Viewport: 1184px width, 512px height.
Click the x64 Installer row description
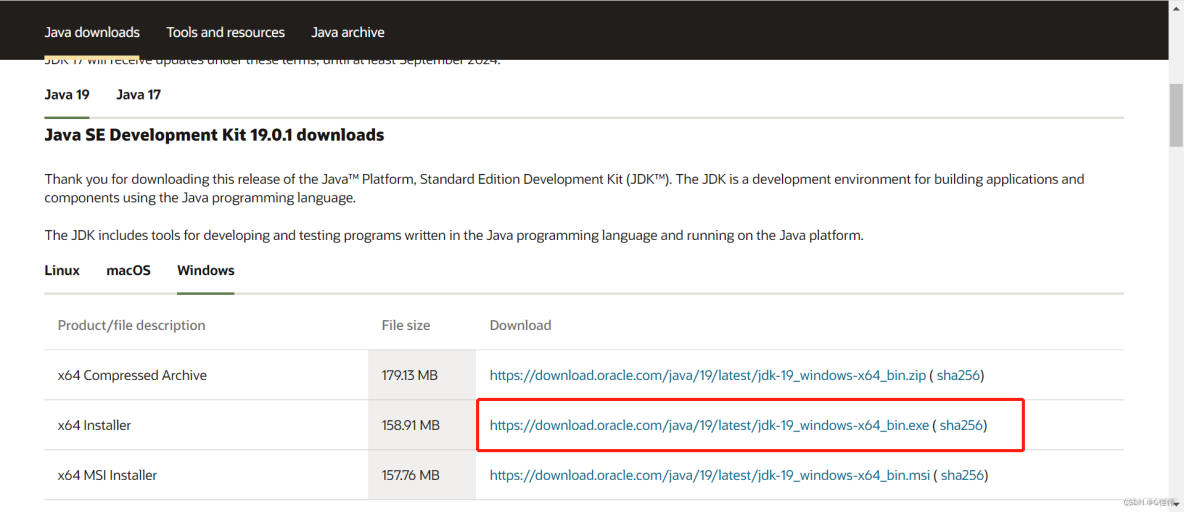(94, 426)
